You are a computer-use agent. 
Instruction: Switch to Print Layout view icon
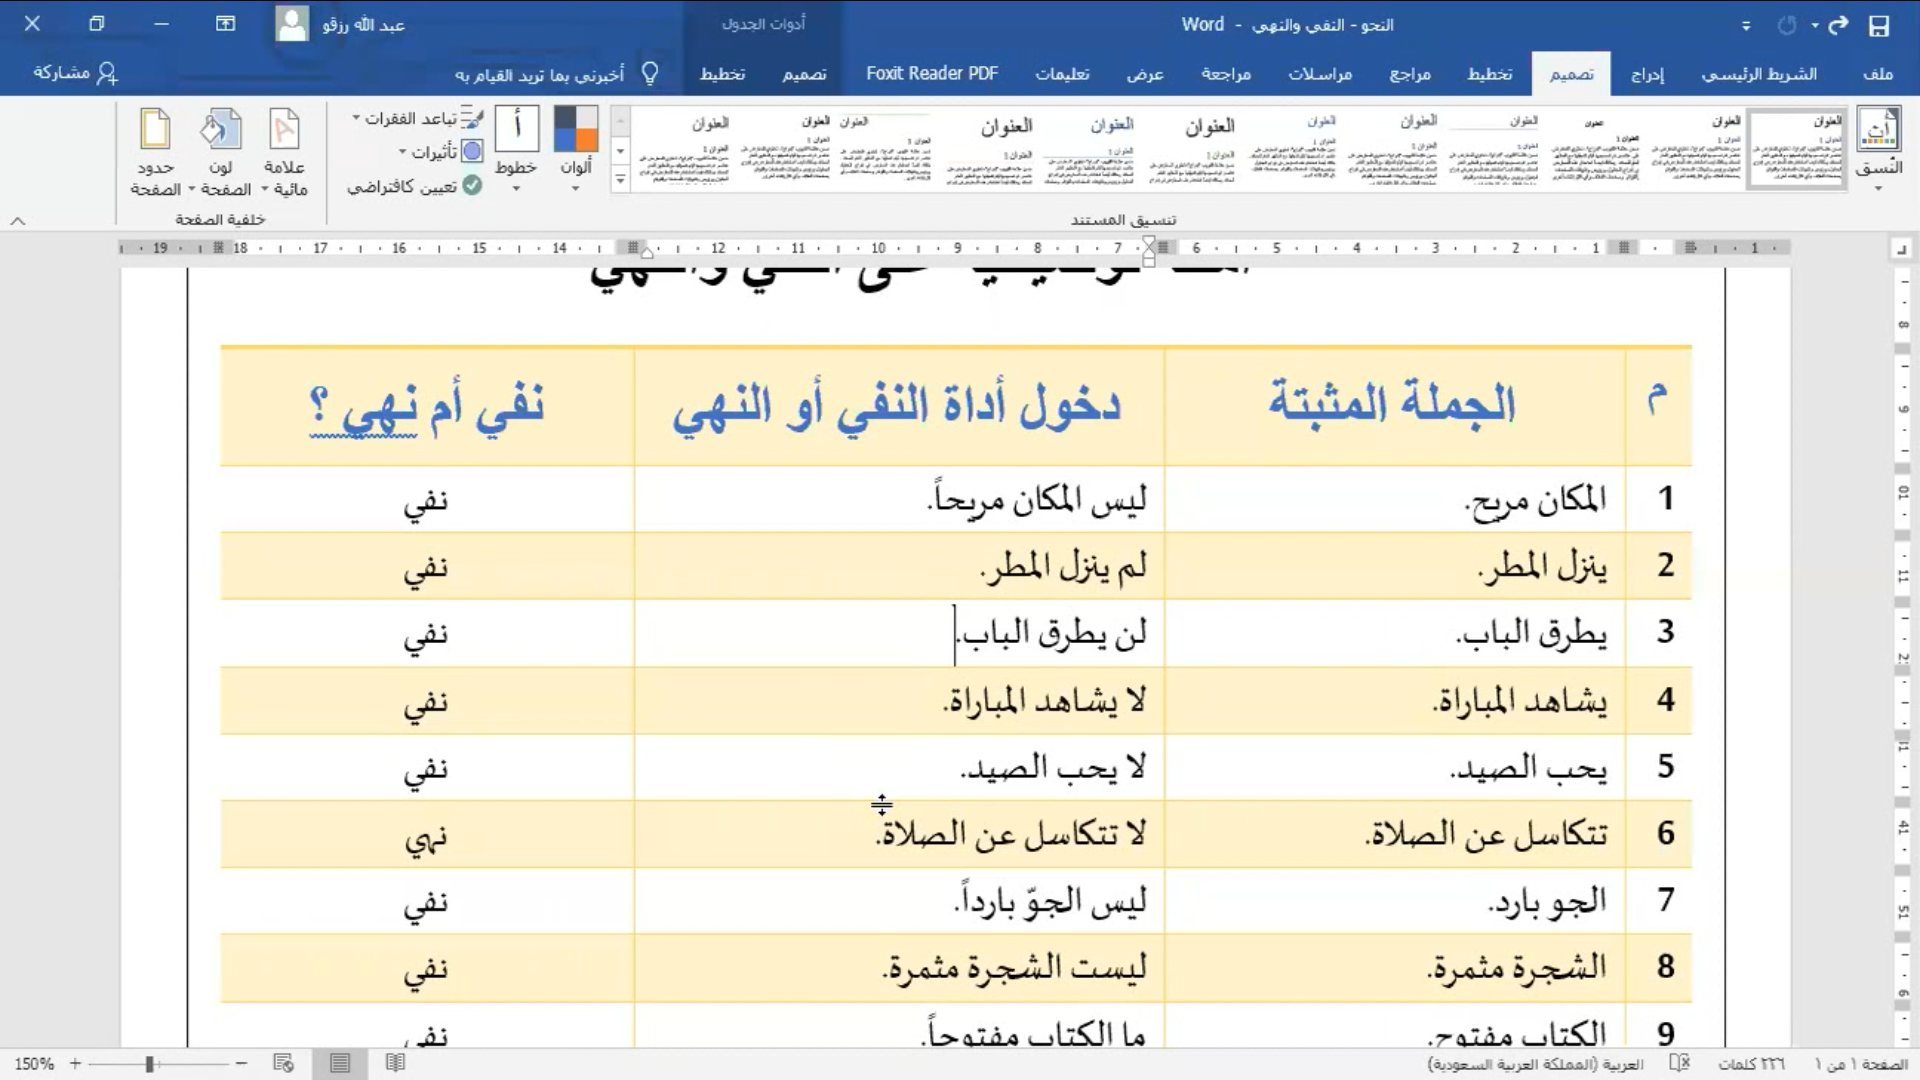340,1063
